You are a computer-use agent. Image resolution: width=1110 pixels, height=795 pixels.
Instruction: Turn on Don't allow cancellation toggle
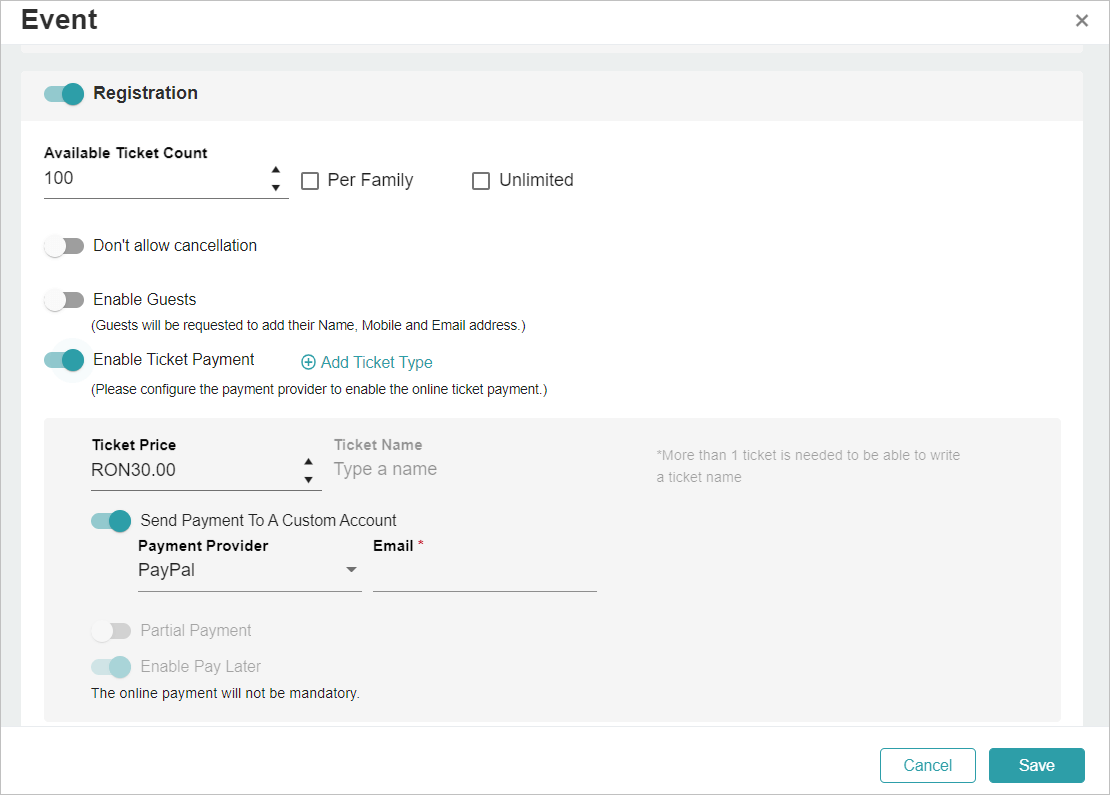pos(64,246)
